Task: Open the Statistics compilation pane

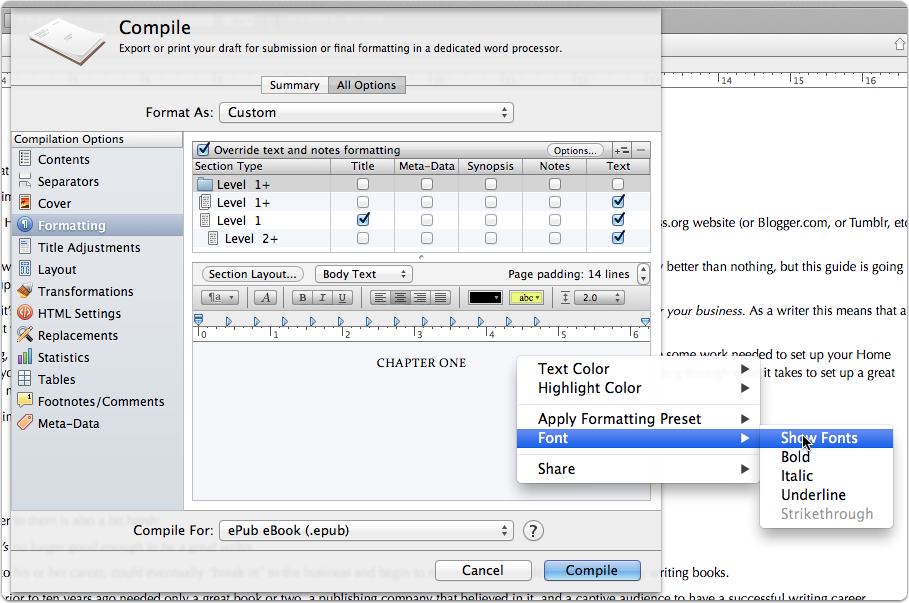Action: (x=63, y=357)
